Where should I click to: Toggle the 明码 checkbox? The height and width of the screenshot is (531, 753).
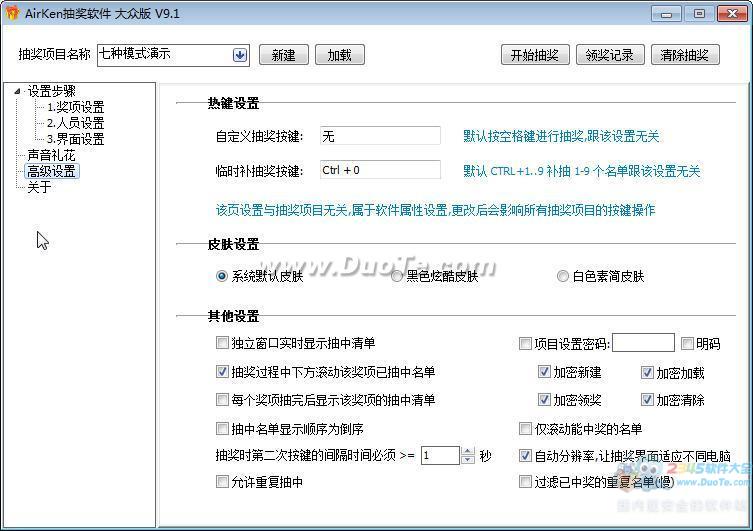pyautogui.click(x=687, y=344)
